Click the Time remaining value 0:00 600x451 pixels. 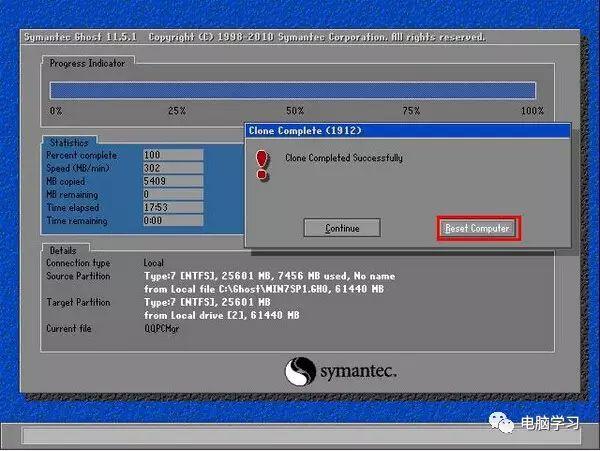pyautogui.click(x=172, y=220)
